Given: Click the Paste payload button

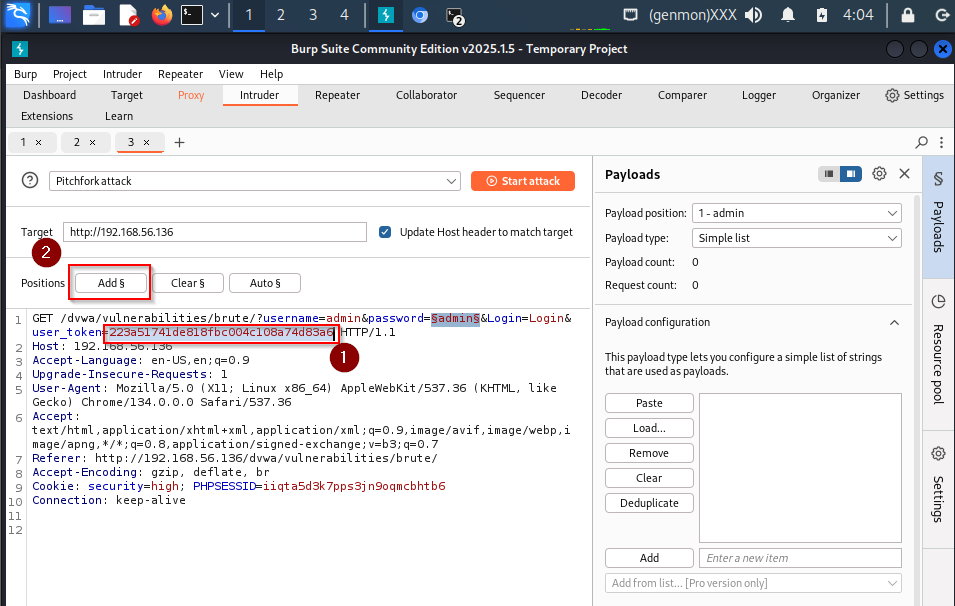Looking at the screenshot, I should point(649,403).
